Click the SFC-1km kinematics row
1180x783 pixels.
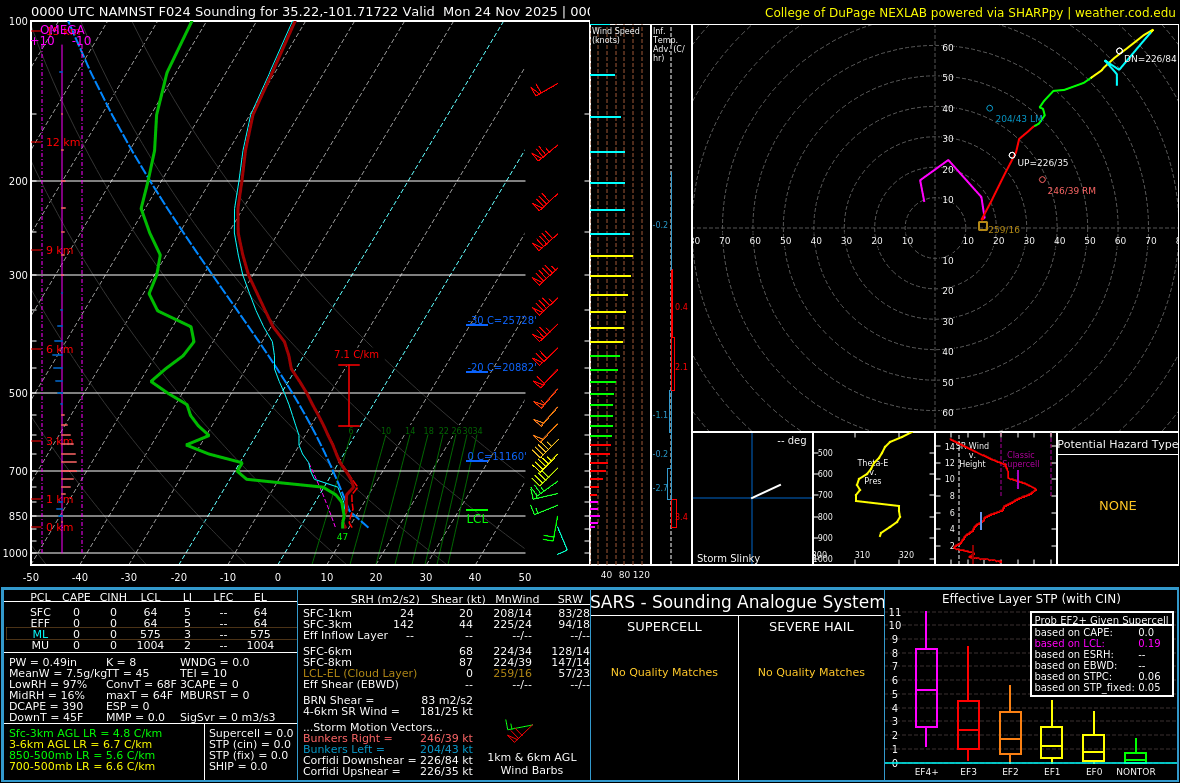(x=446, y=613)
